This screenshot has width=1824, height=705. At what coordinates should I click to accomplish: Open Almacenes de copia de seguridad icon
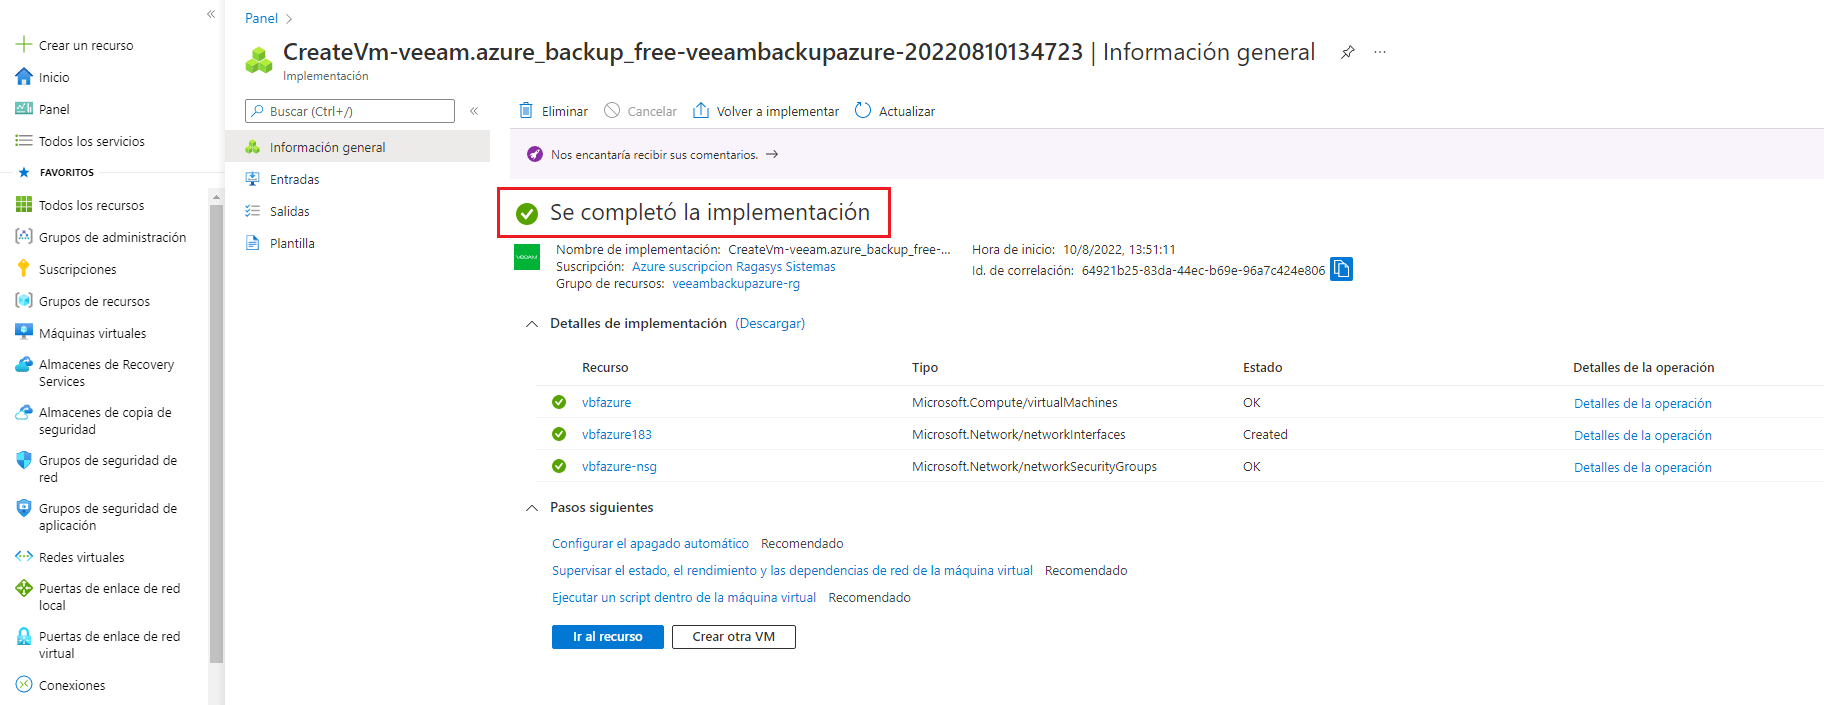(24, 412)
